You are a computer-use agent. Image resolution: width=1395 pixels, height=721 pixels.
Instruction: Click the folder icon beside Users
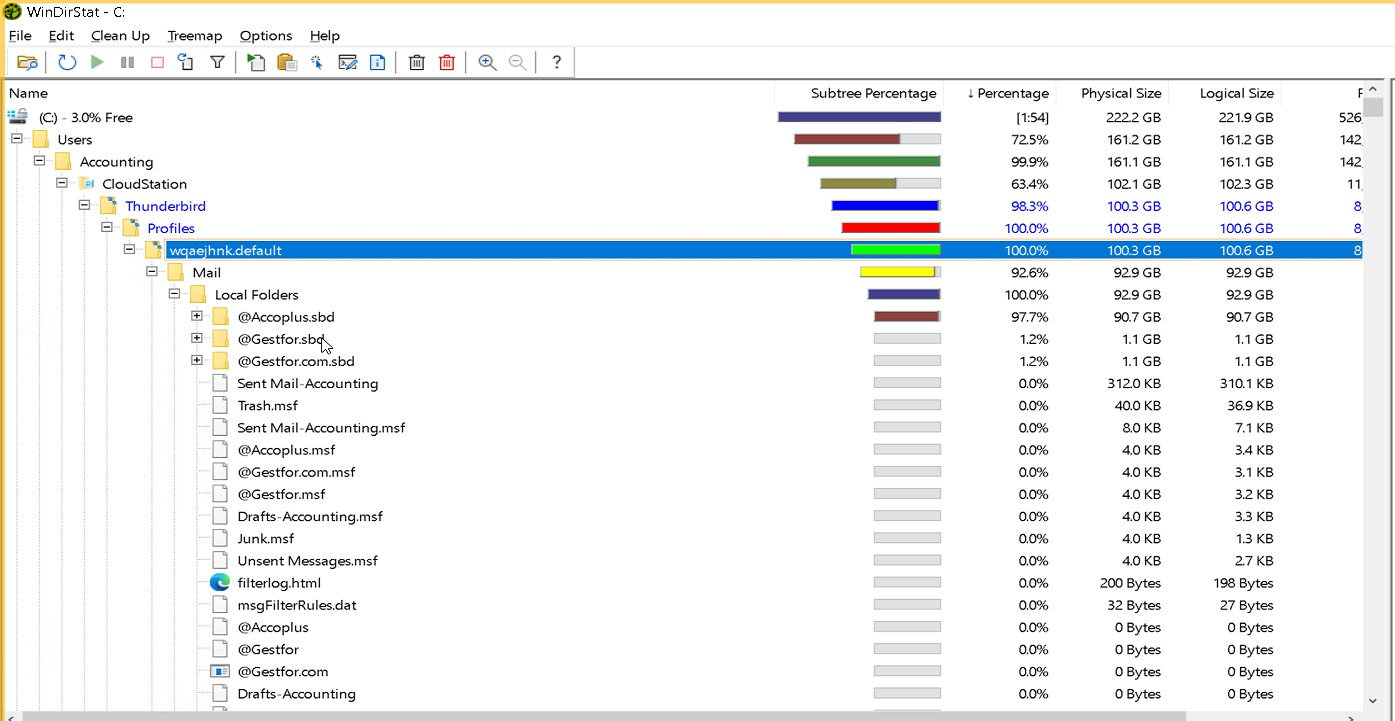40,139
